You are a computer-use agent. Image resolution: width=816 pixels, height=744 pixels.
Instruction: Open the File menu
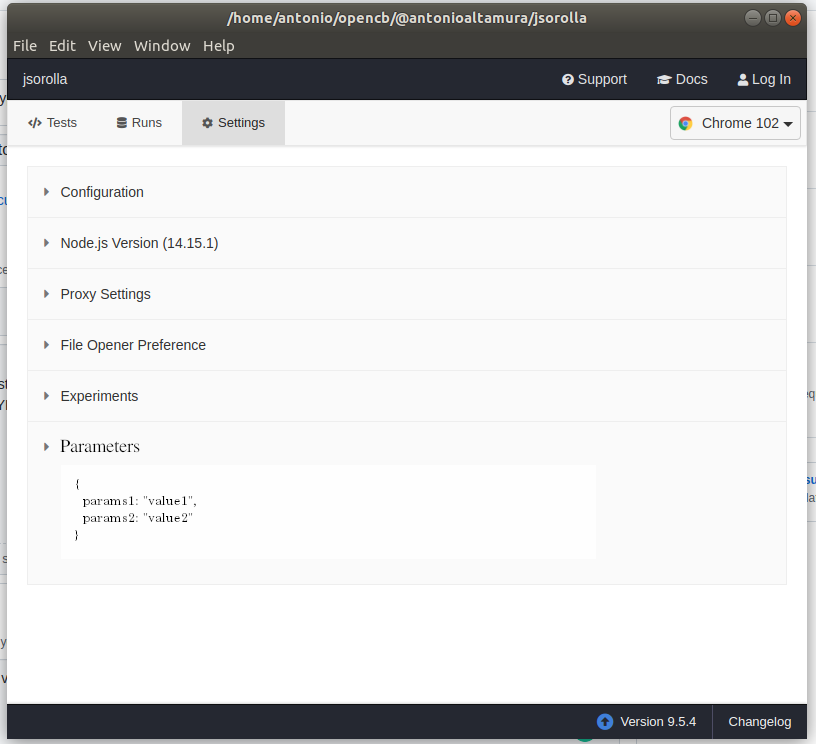pyautogui.click(x=24, y=45)
